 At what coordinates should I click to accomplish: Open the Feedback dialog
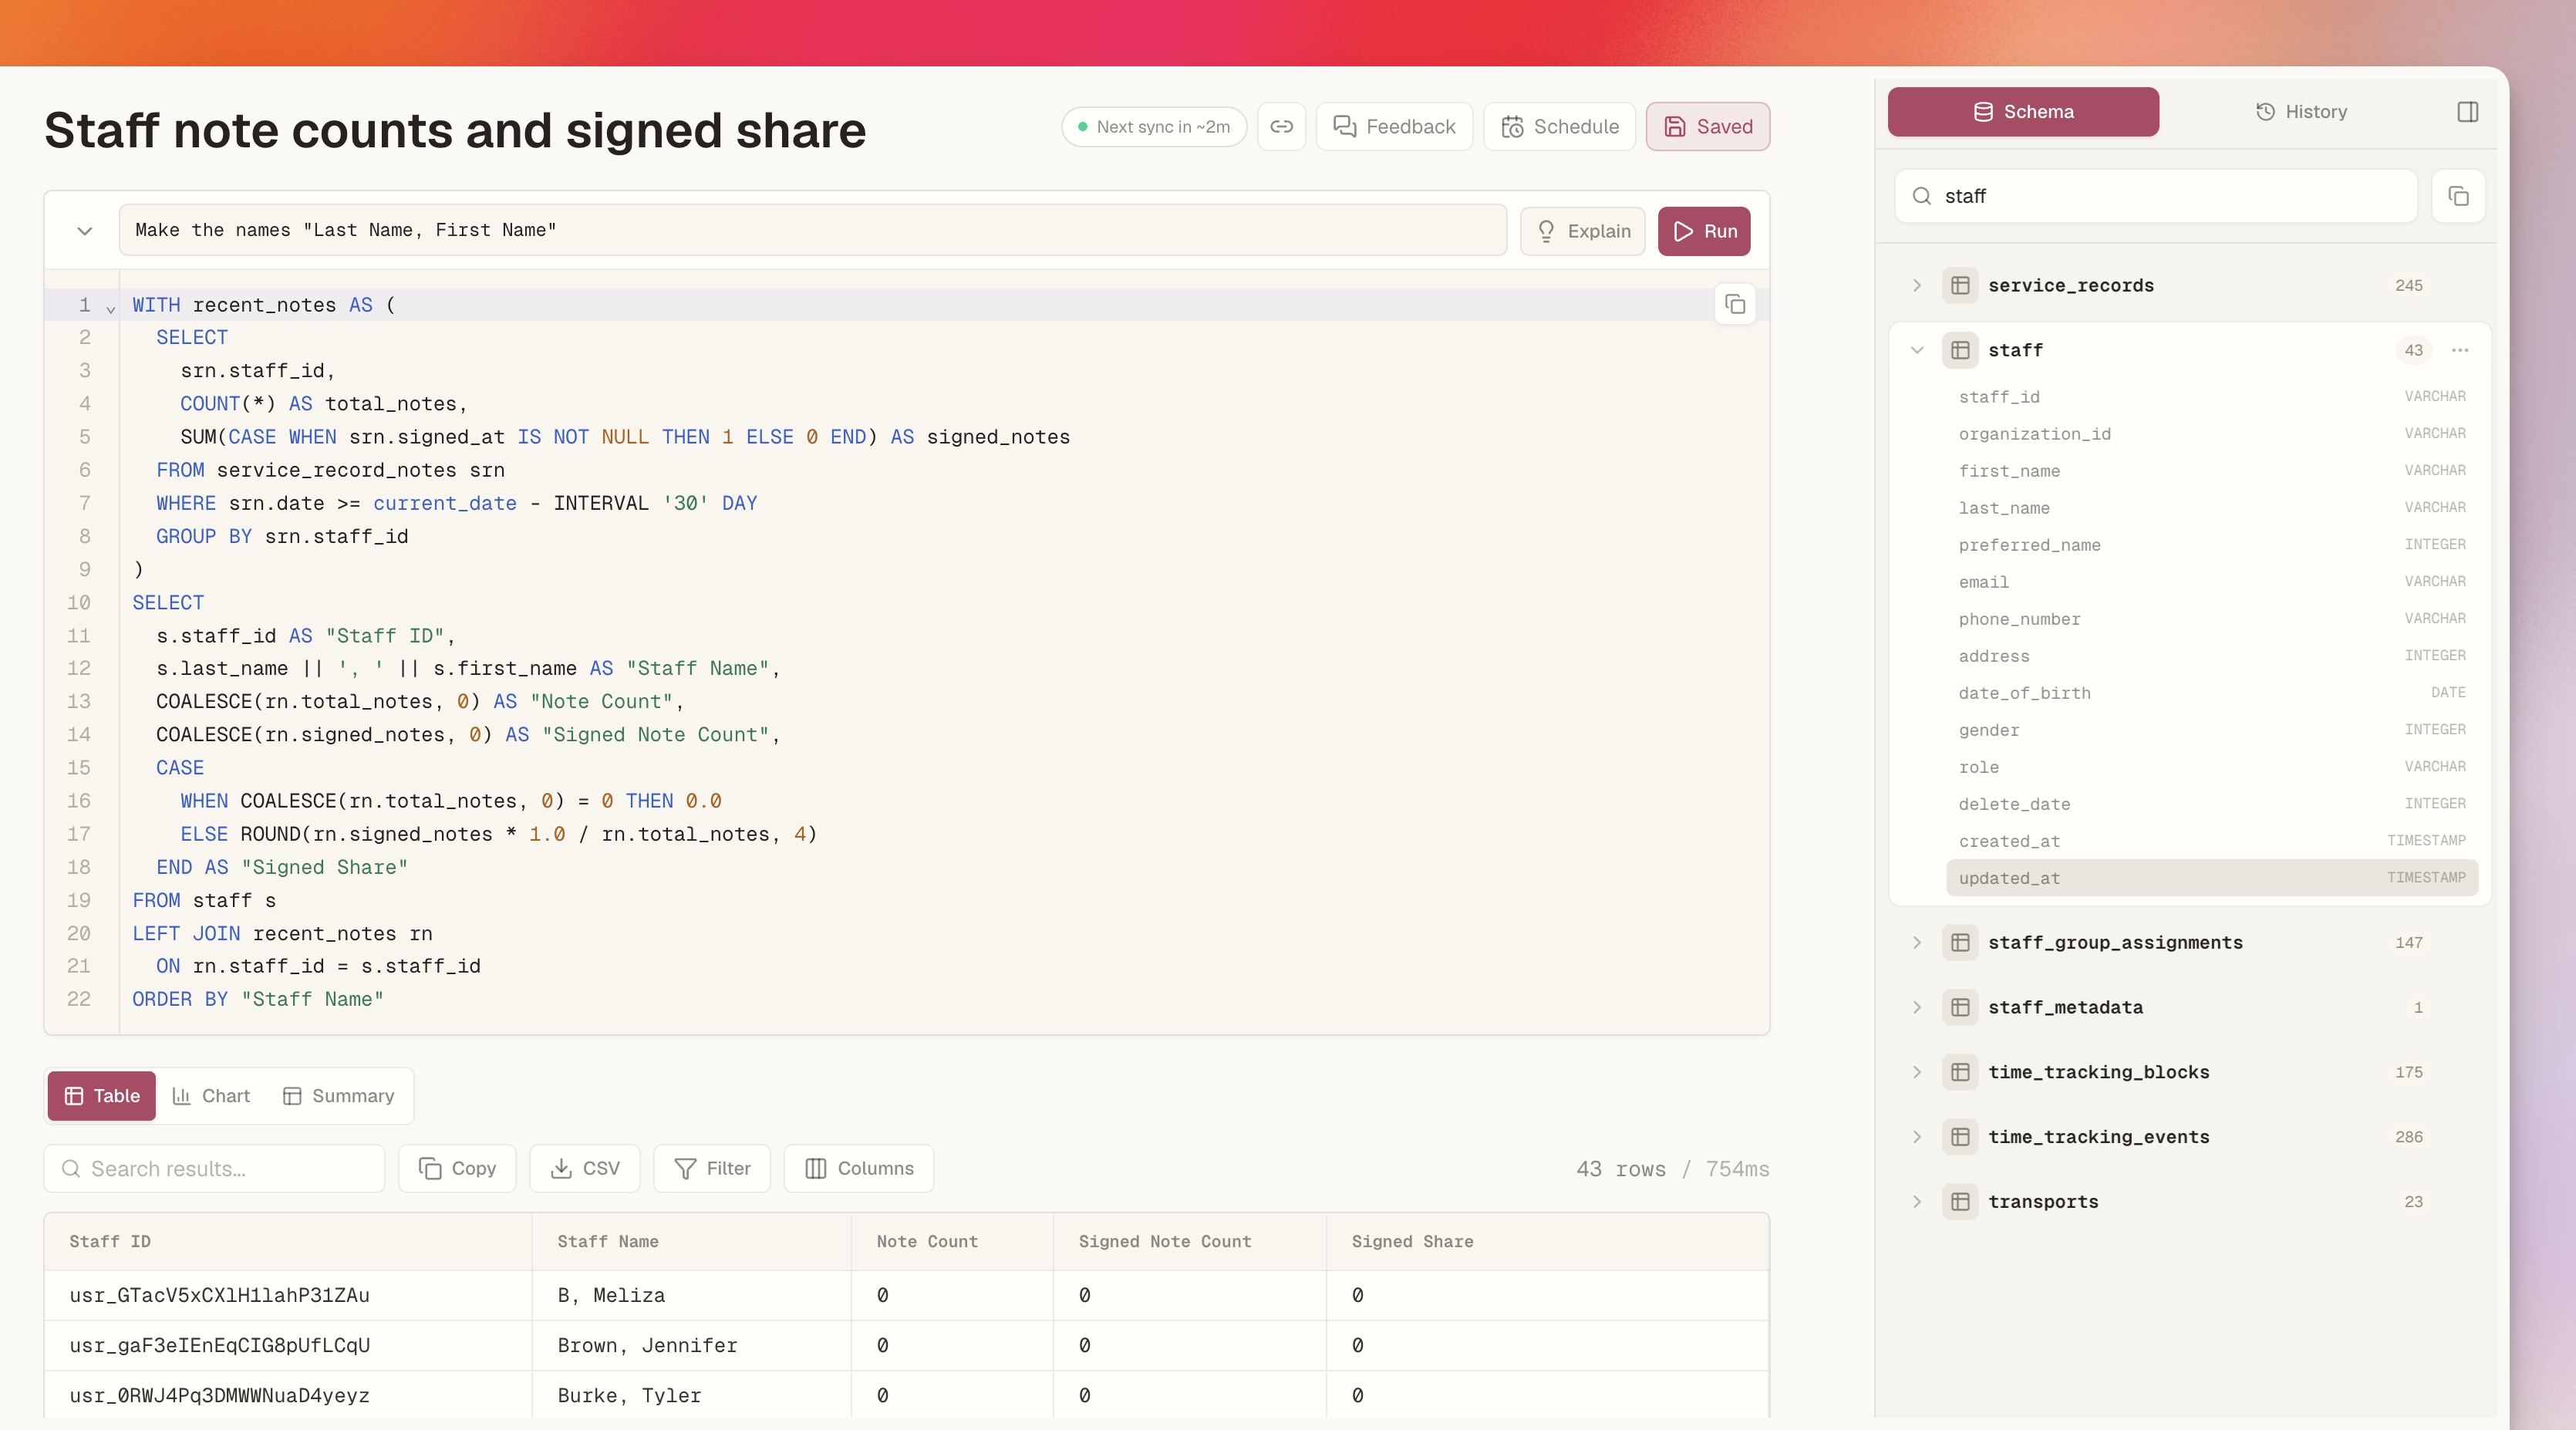coord(1394,127)
